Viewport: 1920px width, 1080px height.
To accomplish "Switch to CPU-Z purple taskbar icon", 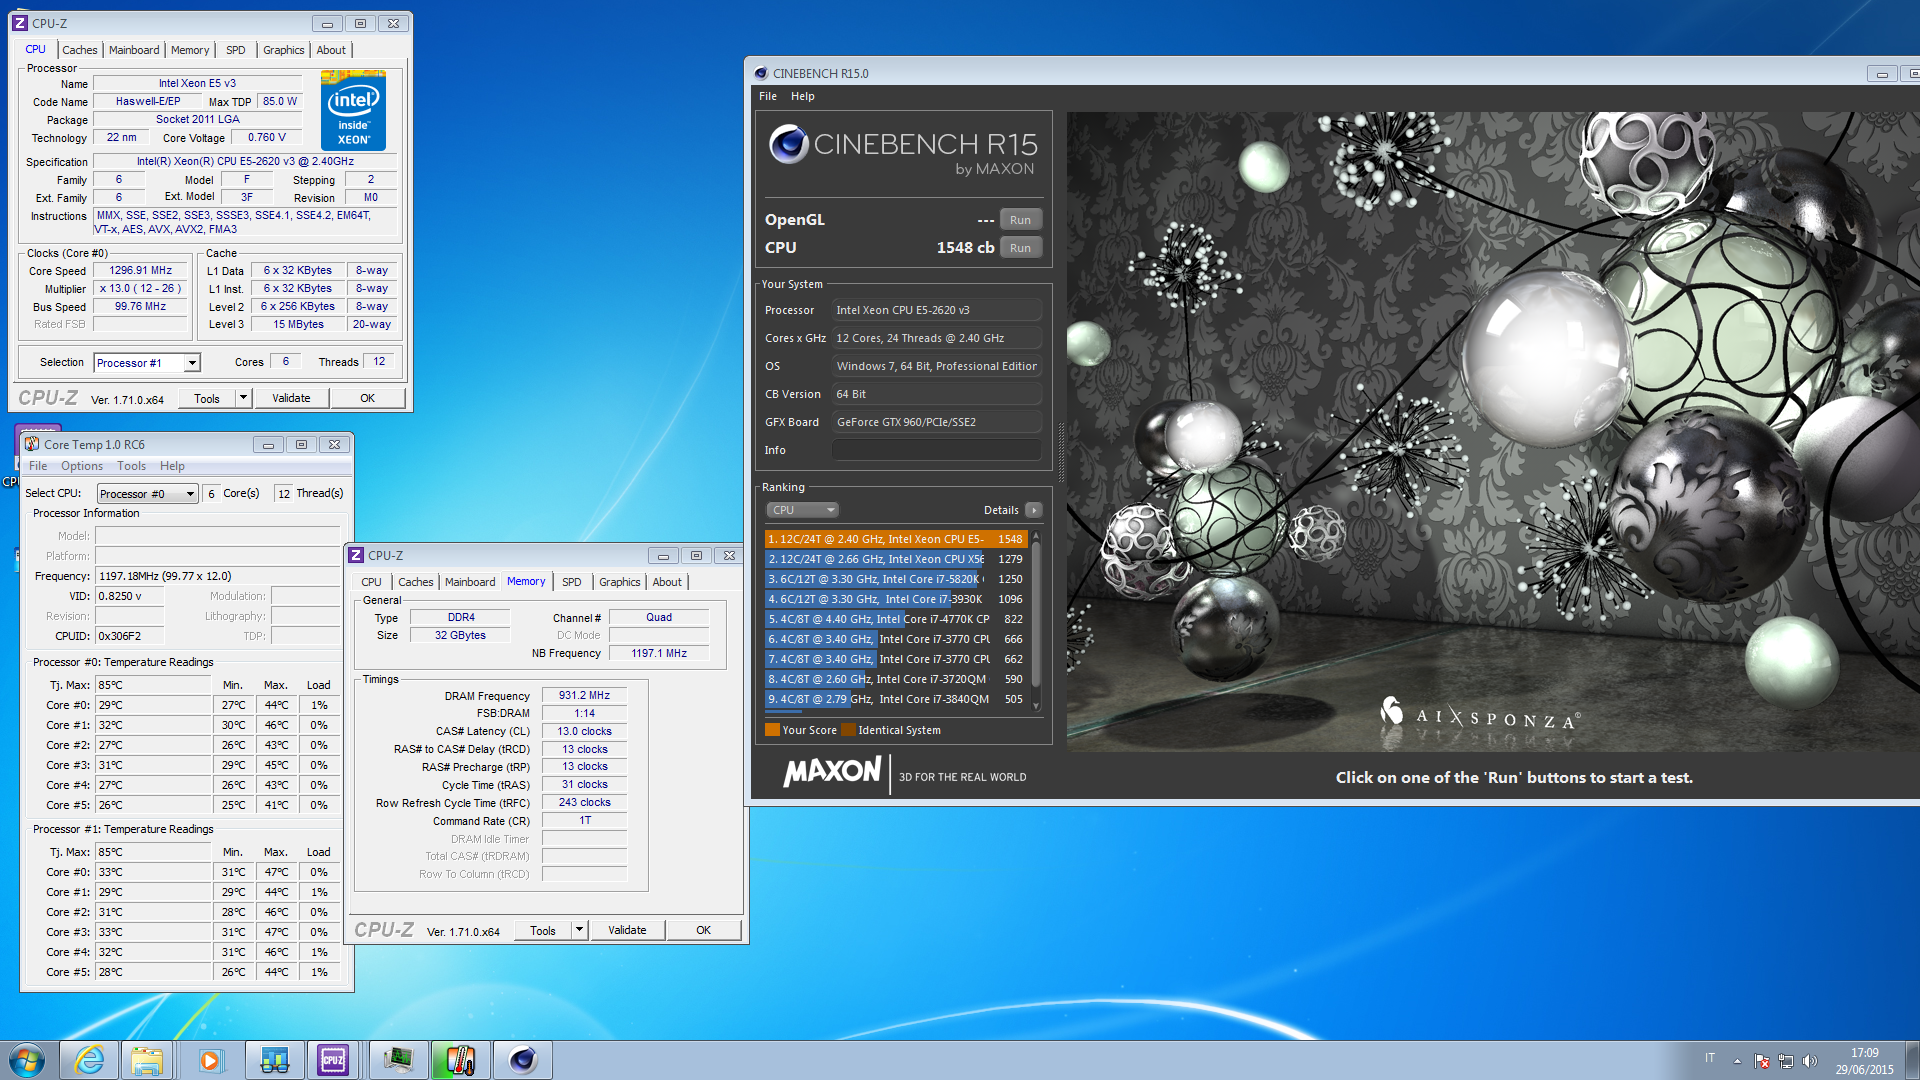I will point(333,1060).
